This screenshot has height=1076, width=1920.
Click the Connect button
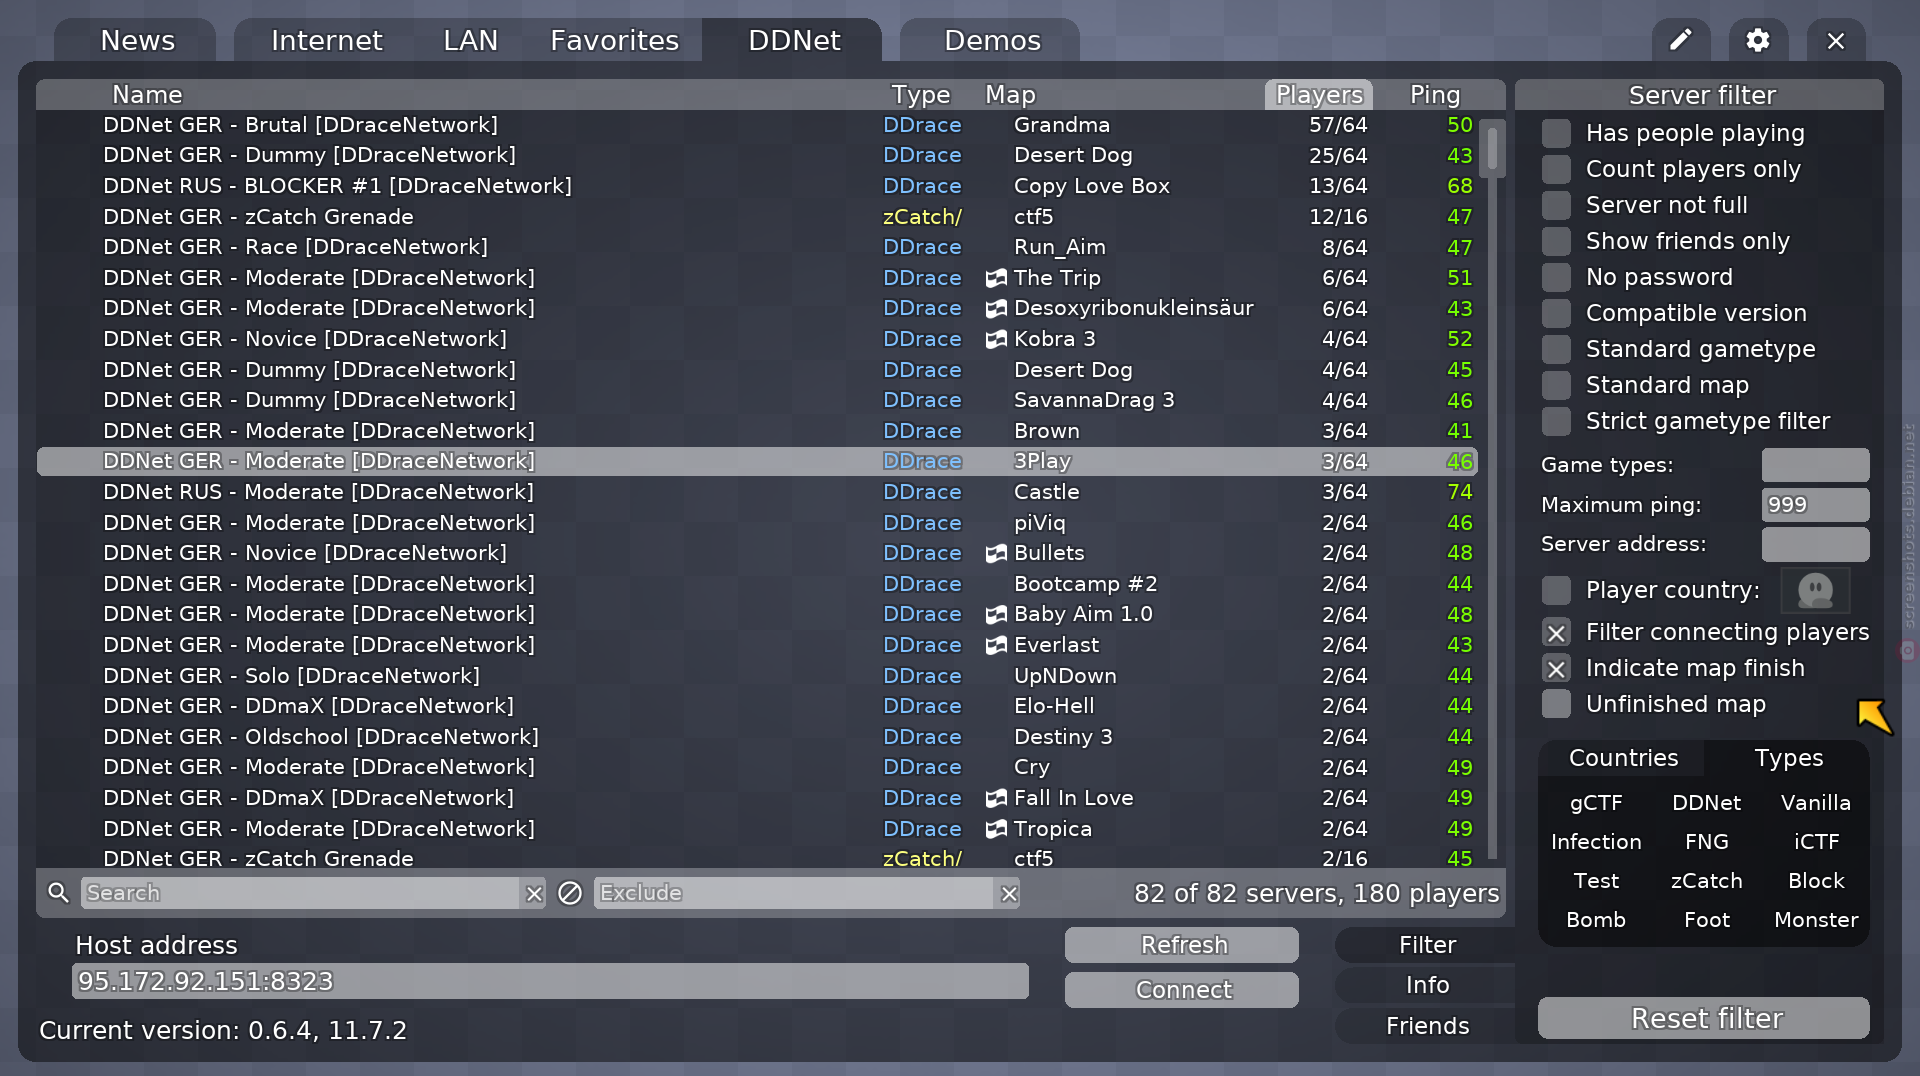pyautogui.click(x=1182, y=990)
